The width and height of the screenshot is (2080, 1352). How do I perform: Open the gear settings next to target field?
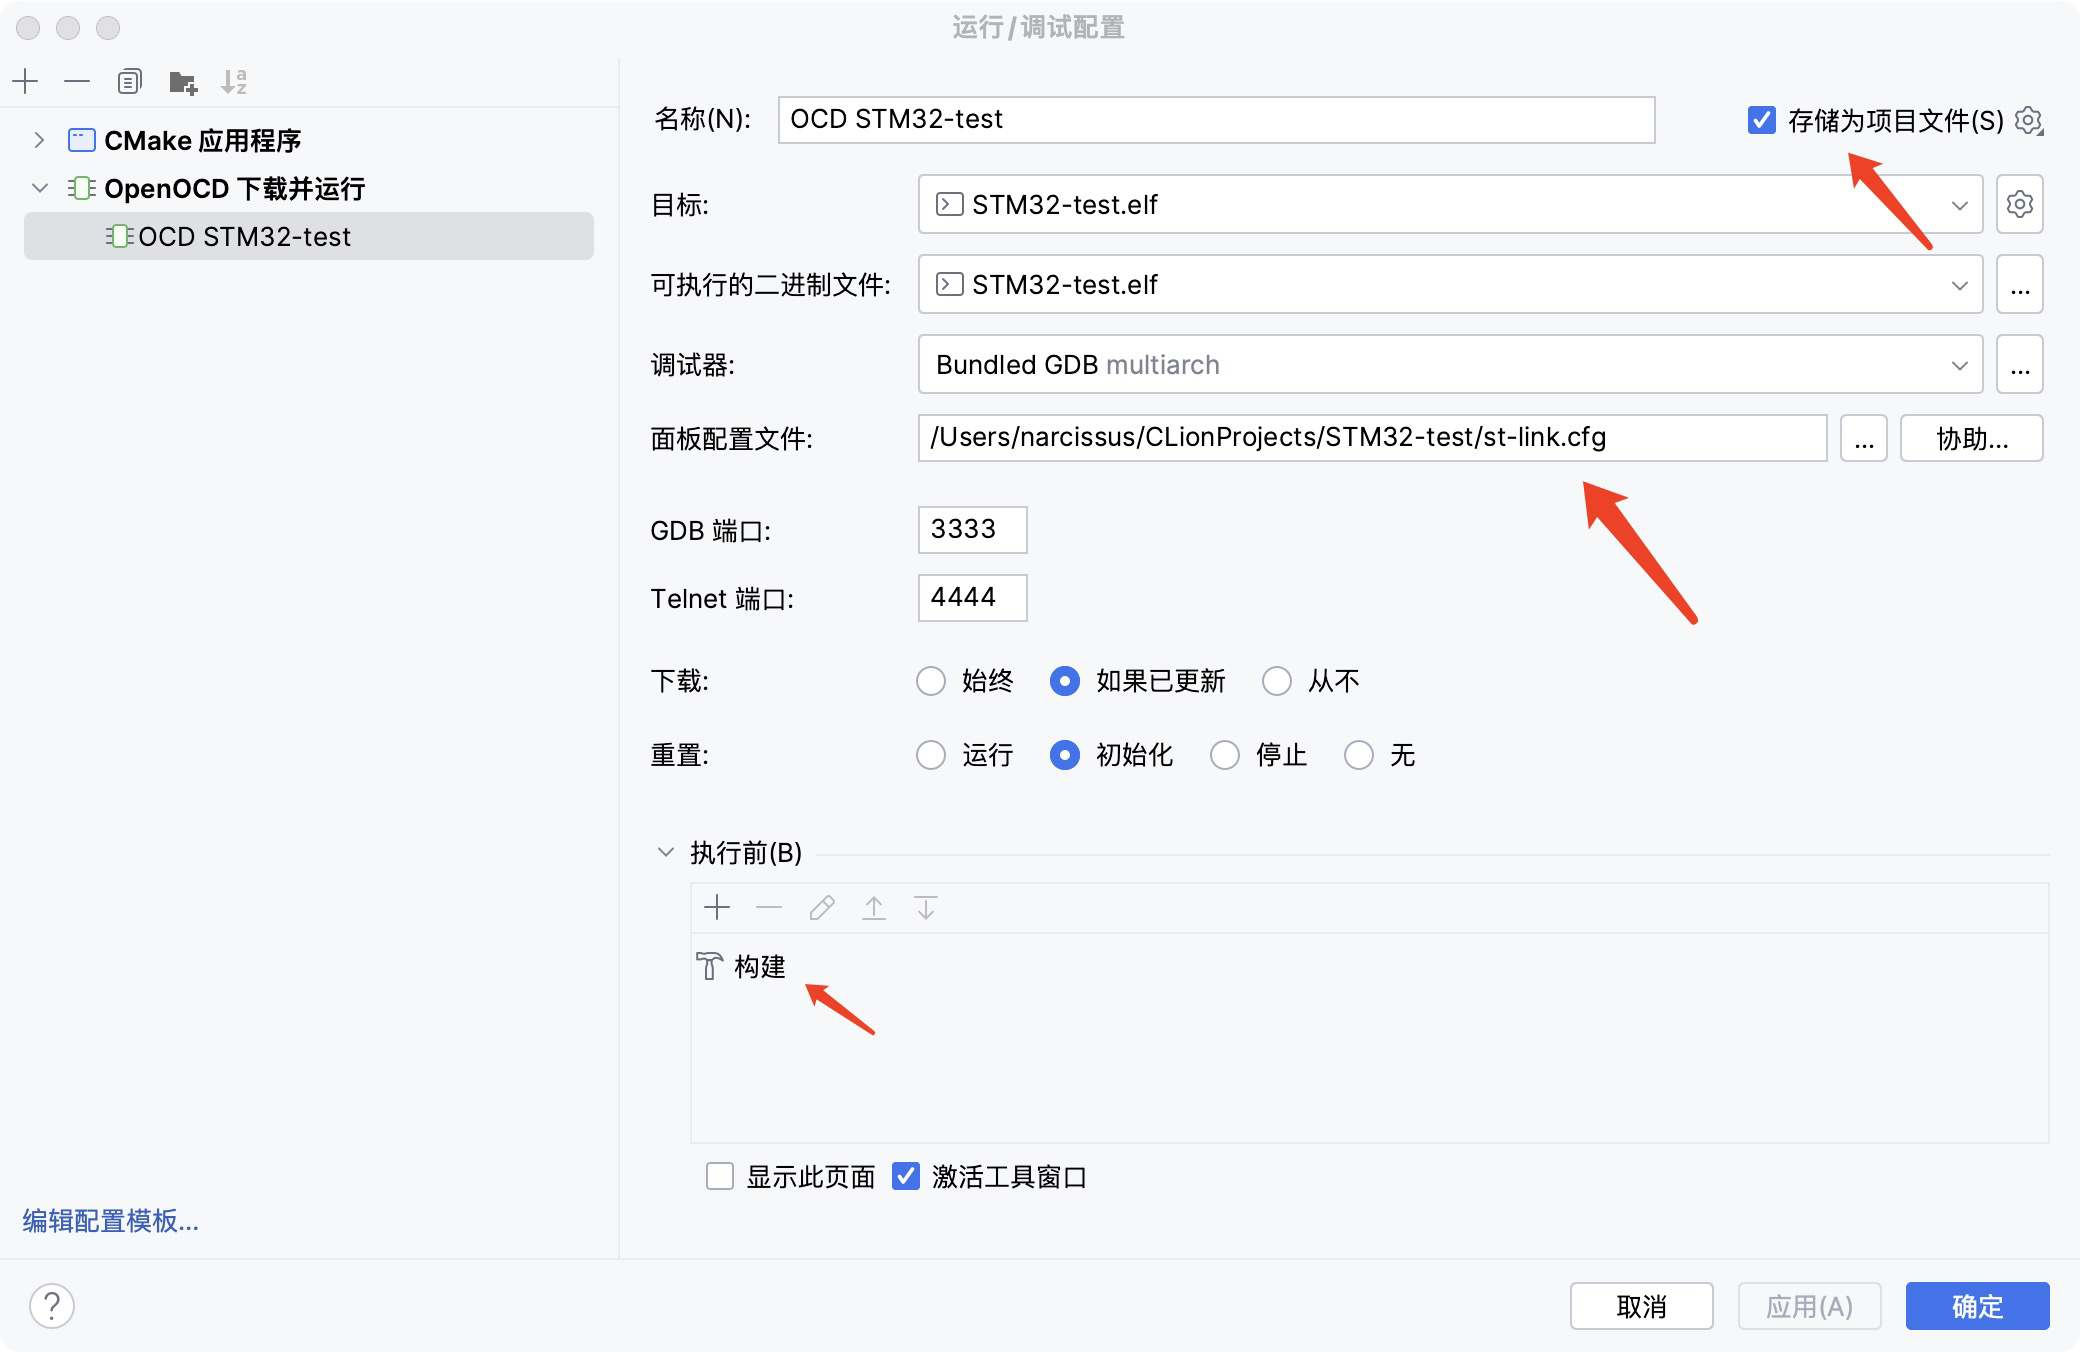click(x=2019, y=204)
